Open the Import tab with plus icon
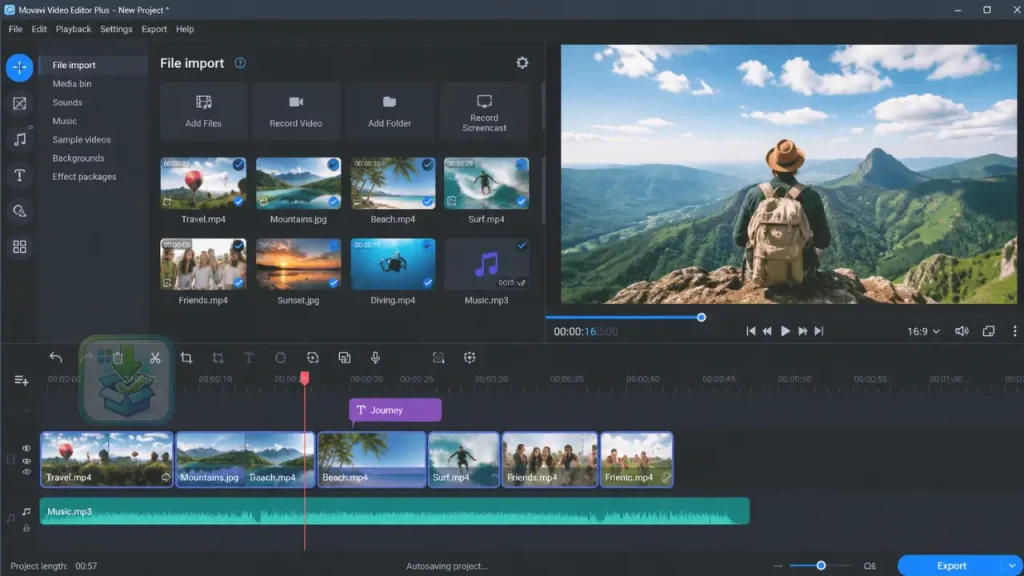The width and height of the screenshot is (1024, 576). coord(20,68)
